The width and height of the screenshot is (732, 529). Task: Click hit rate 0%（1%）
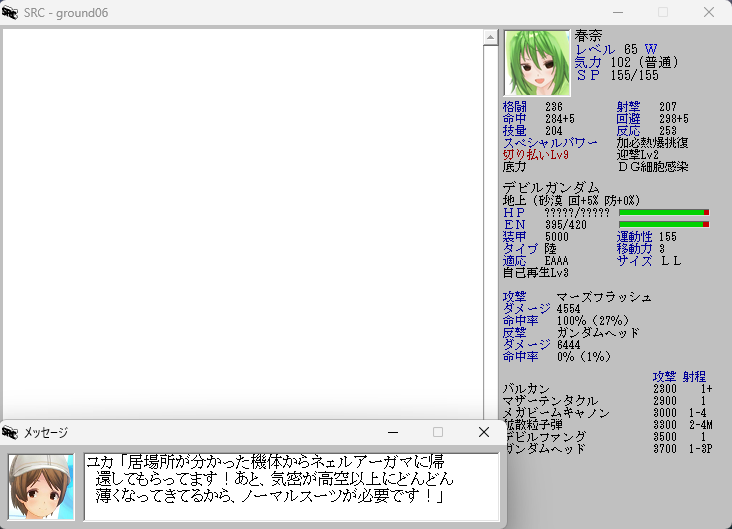click(x=584, y=357)
